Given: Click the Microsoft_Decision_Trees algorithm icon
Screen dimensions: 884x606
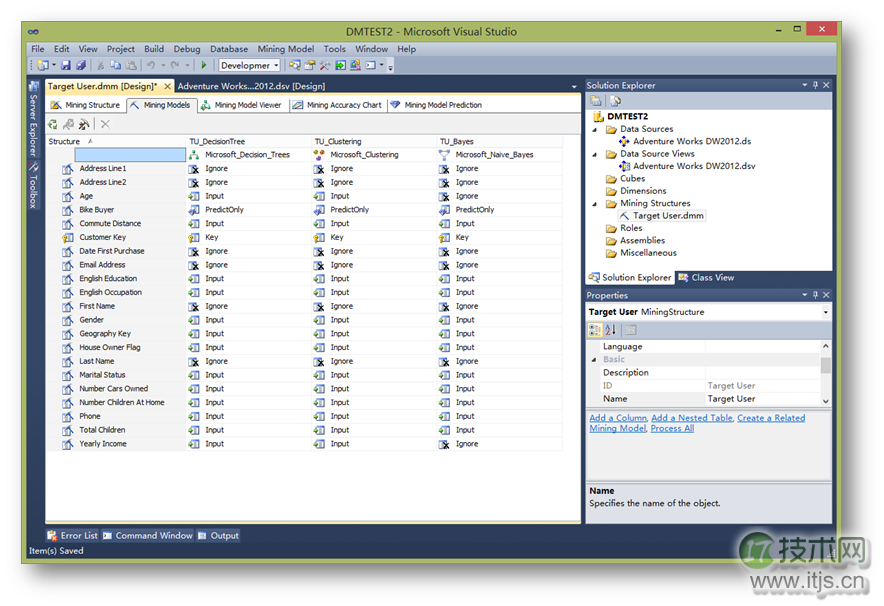Looking at the screenshot, I should click(x=193, y=155).
